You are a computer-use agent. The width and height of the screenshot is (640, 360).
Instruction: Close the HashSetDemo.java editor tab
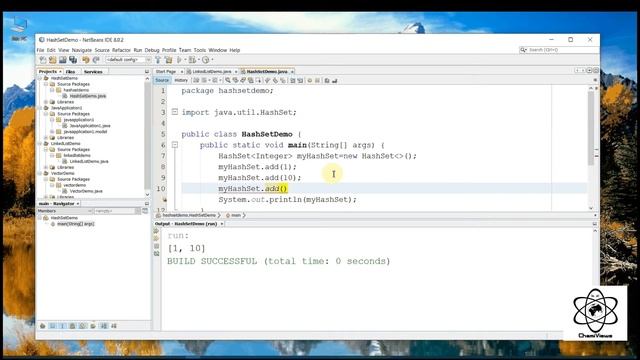[x=292, y=72]
